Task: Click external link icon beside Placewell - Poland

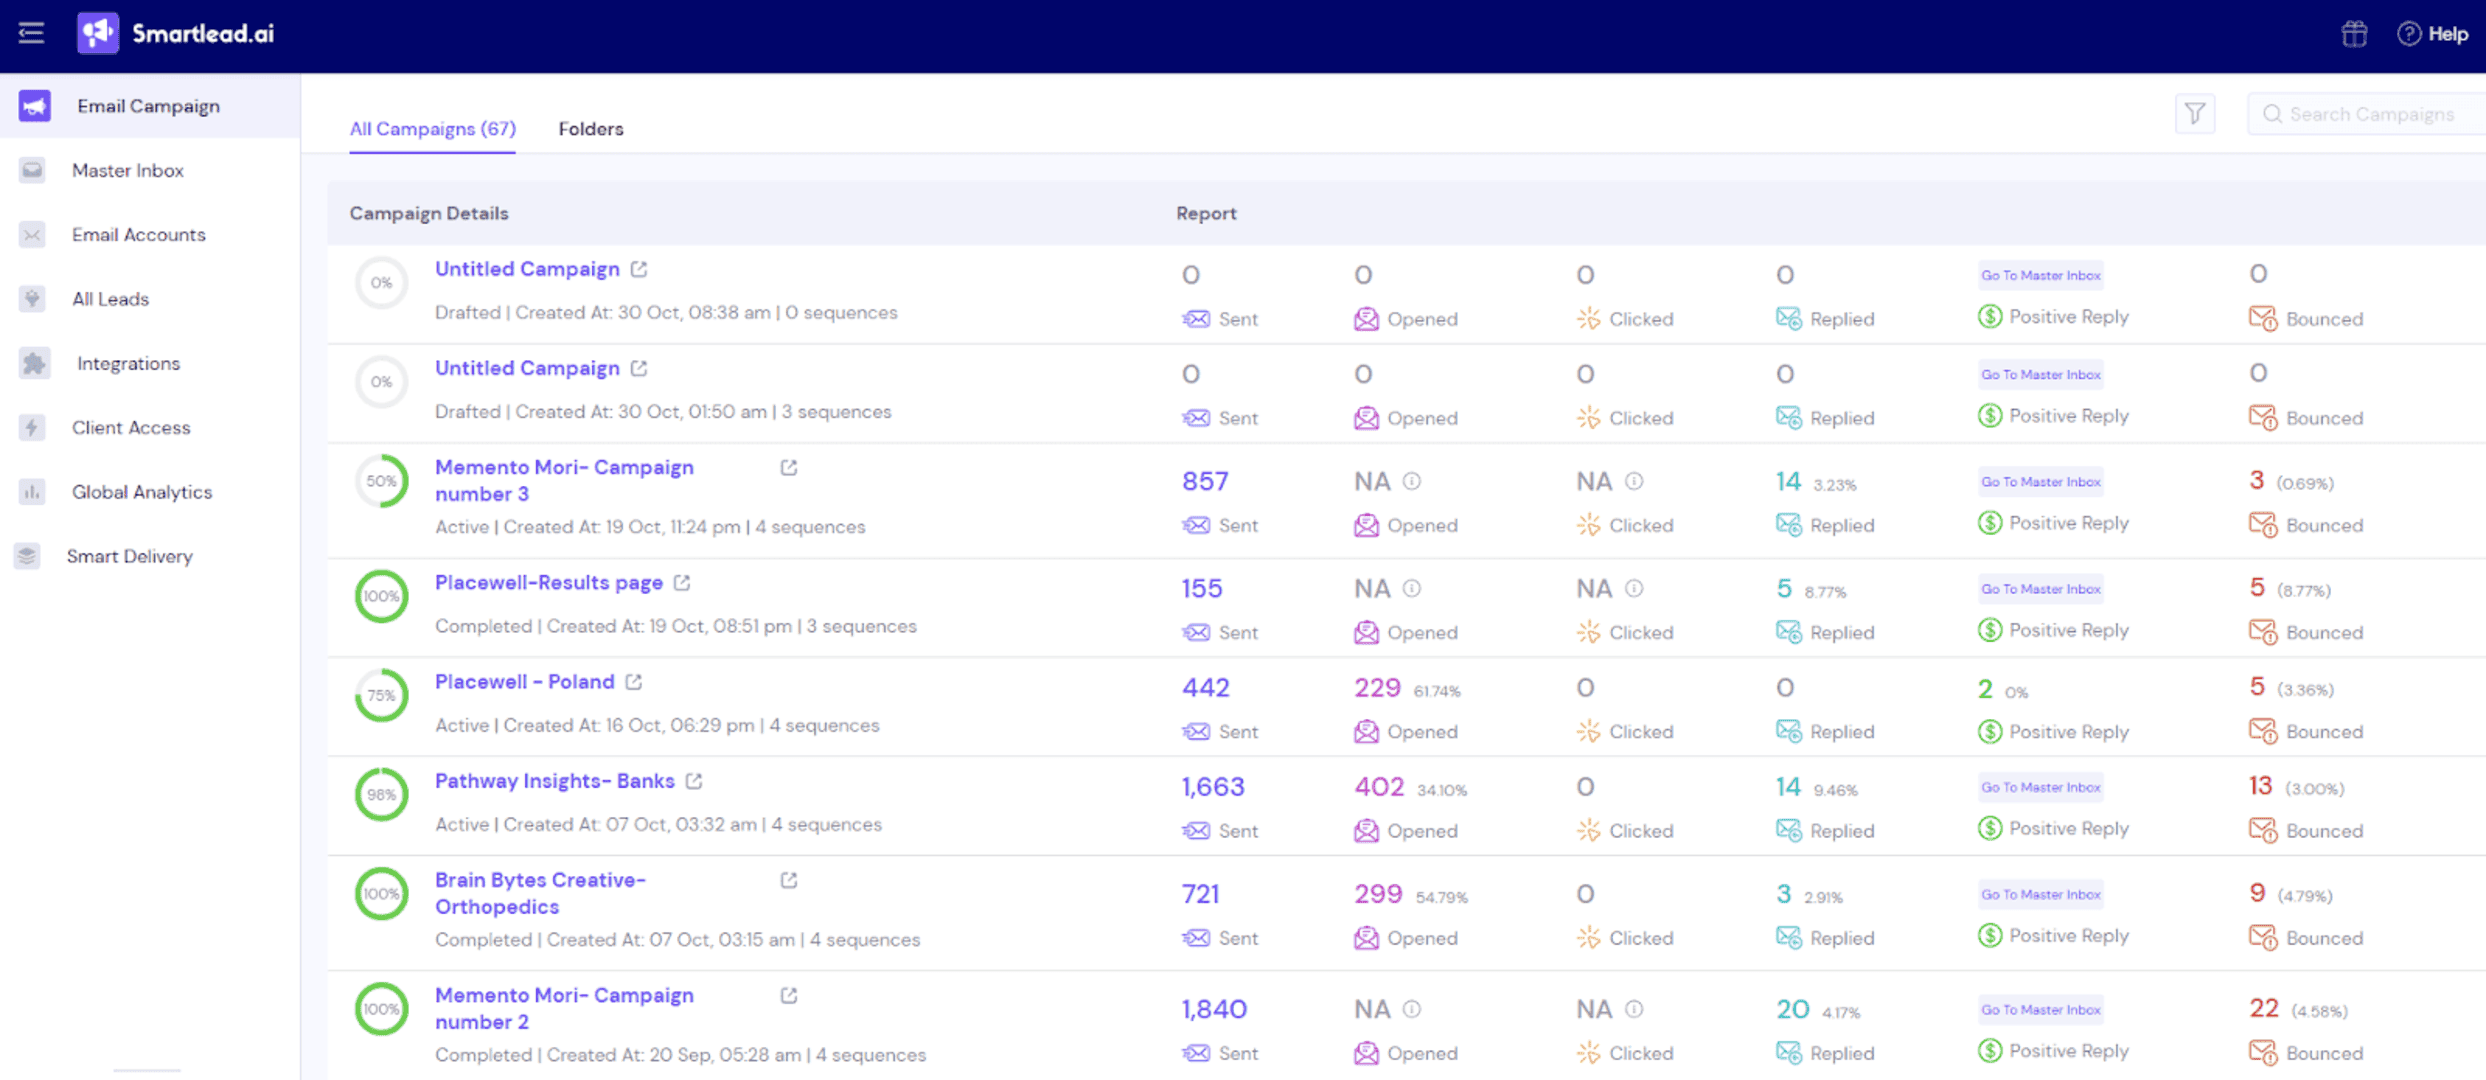Action: point(634,681)
